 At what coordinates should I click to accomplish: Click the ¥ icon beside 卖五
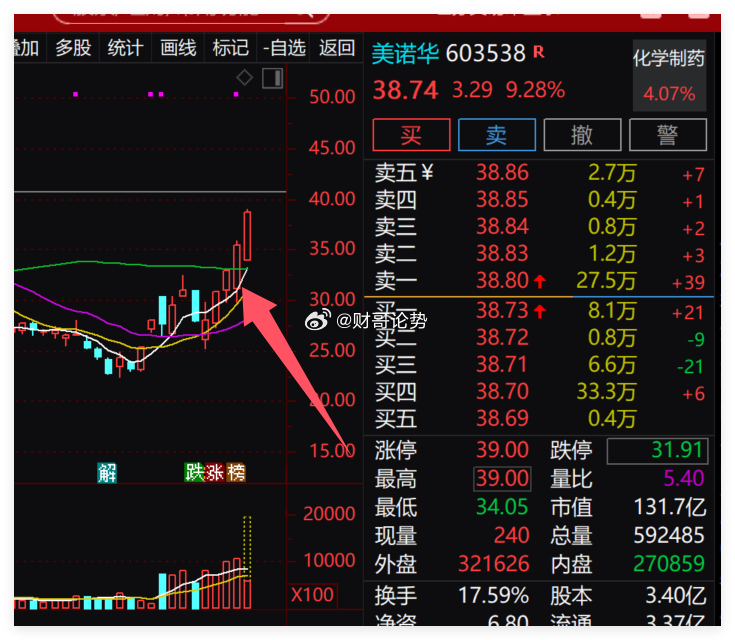point(427,173)
